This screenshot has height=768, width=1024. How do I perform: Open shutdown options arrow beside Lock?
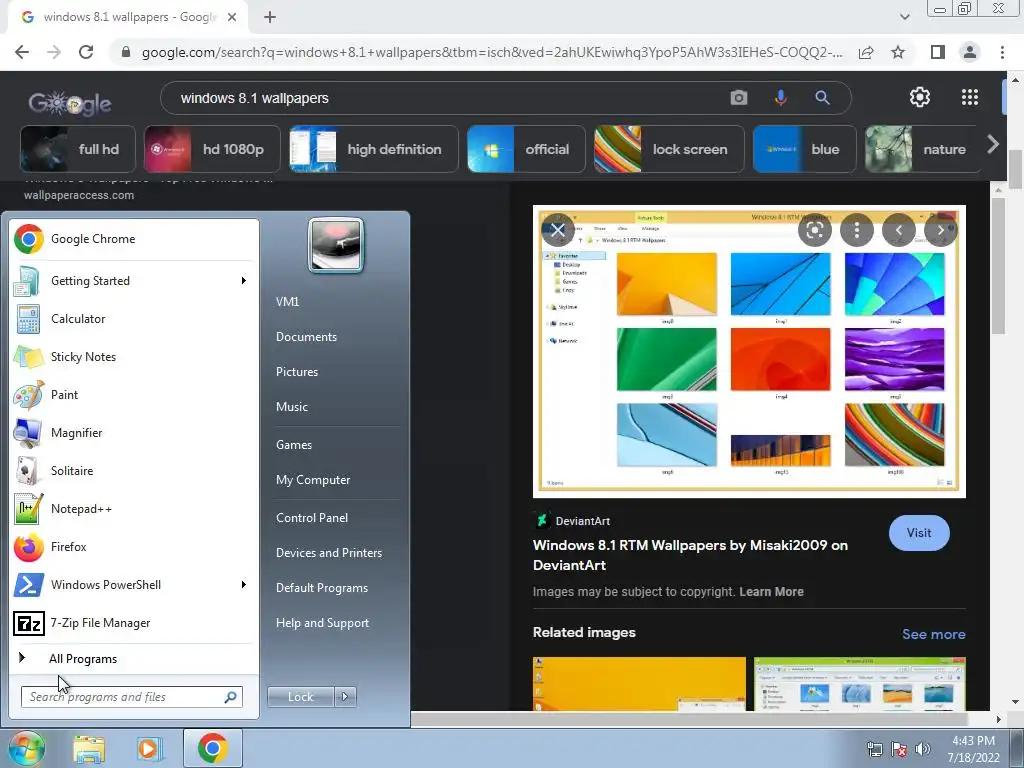[345, 697]
